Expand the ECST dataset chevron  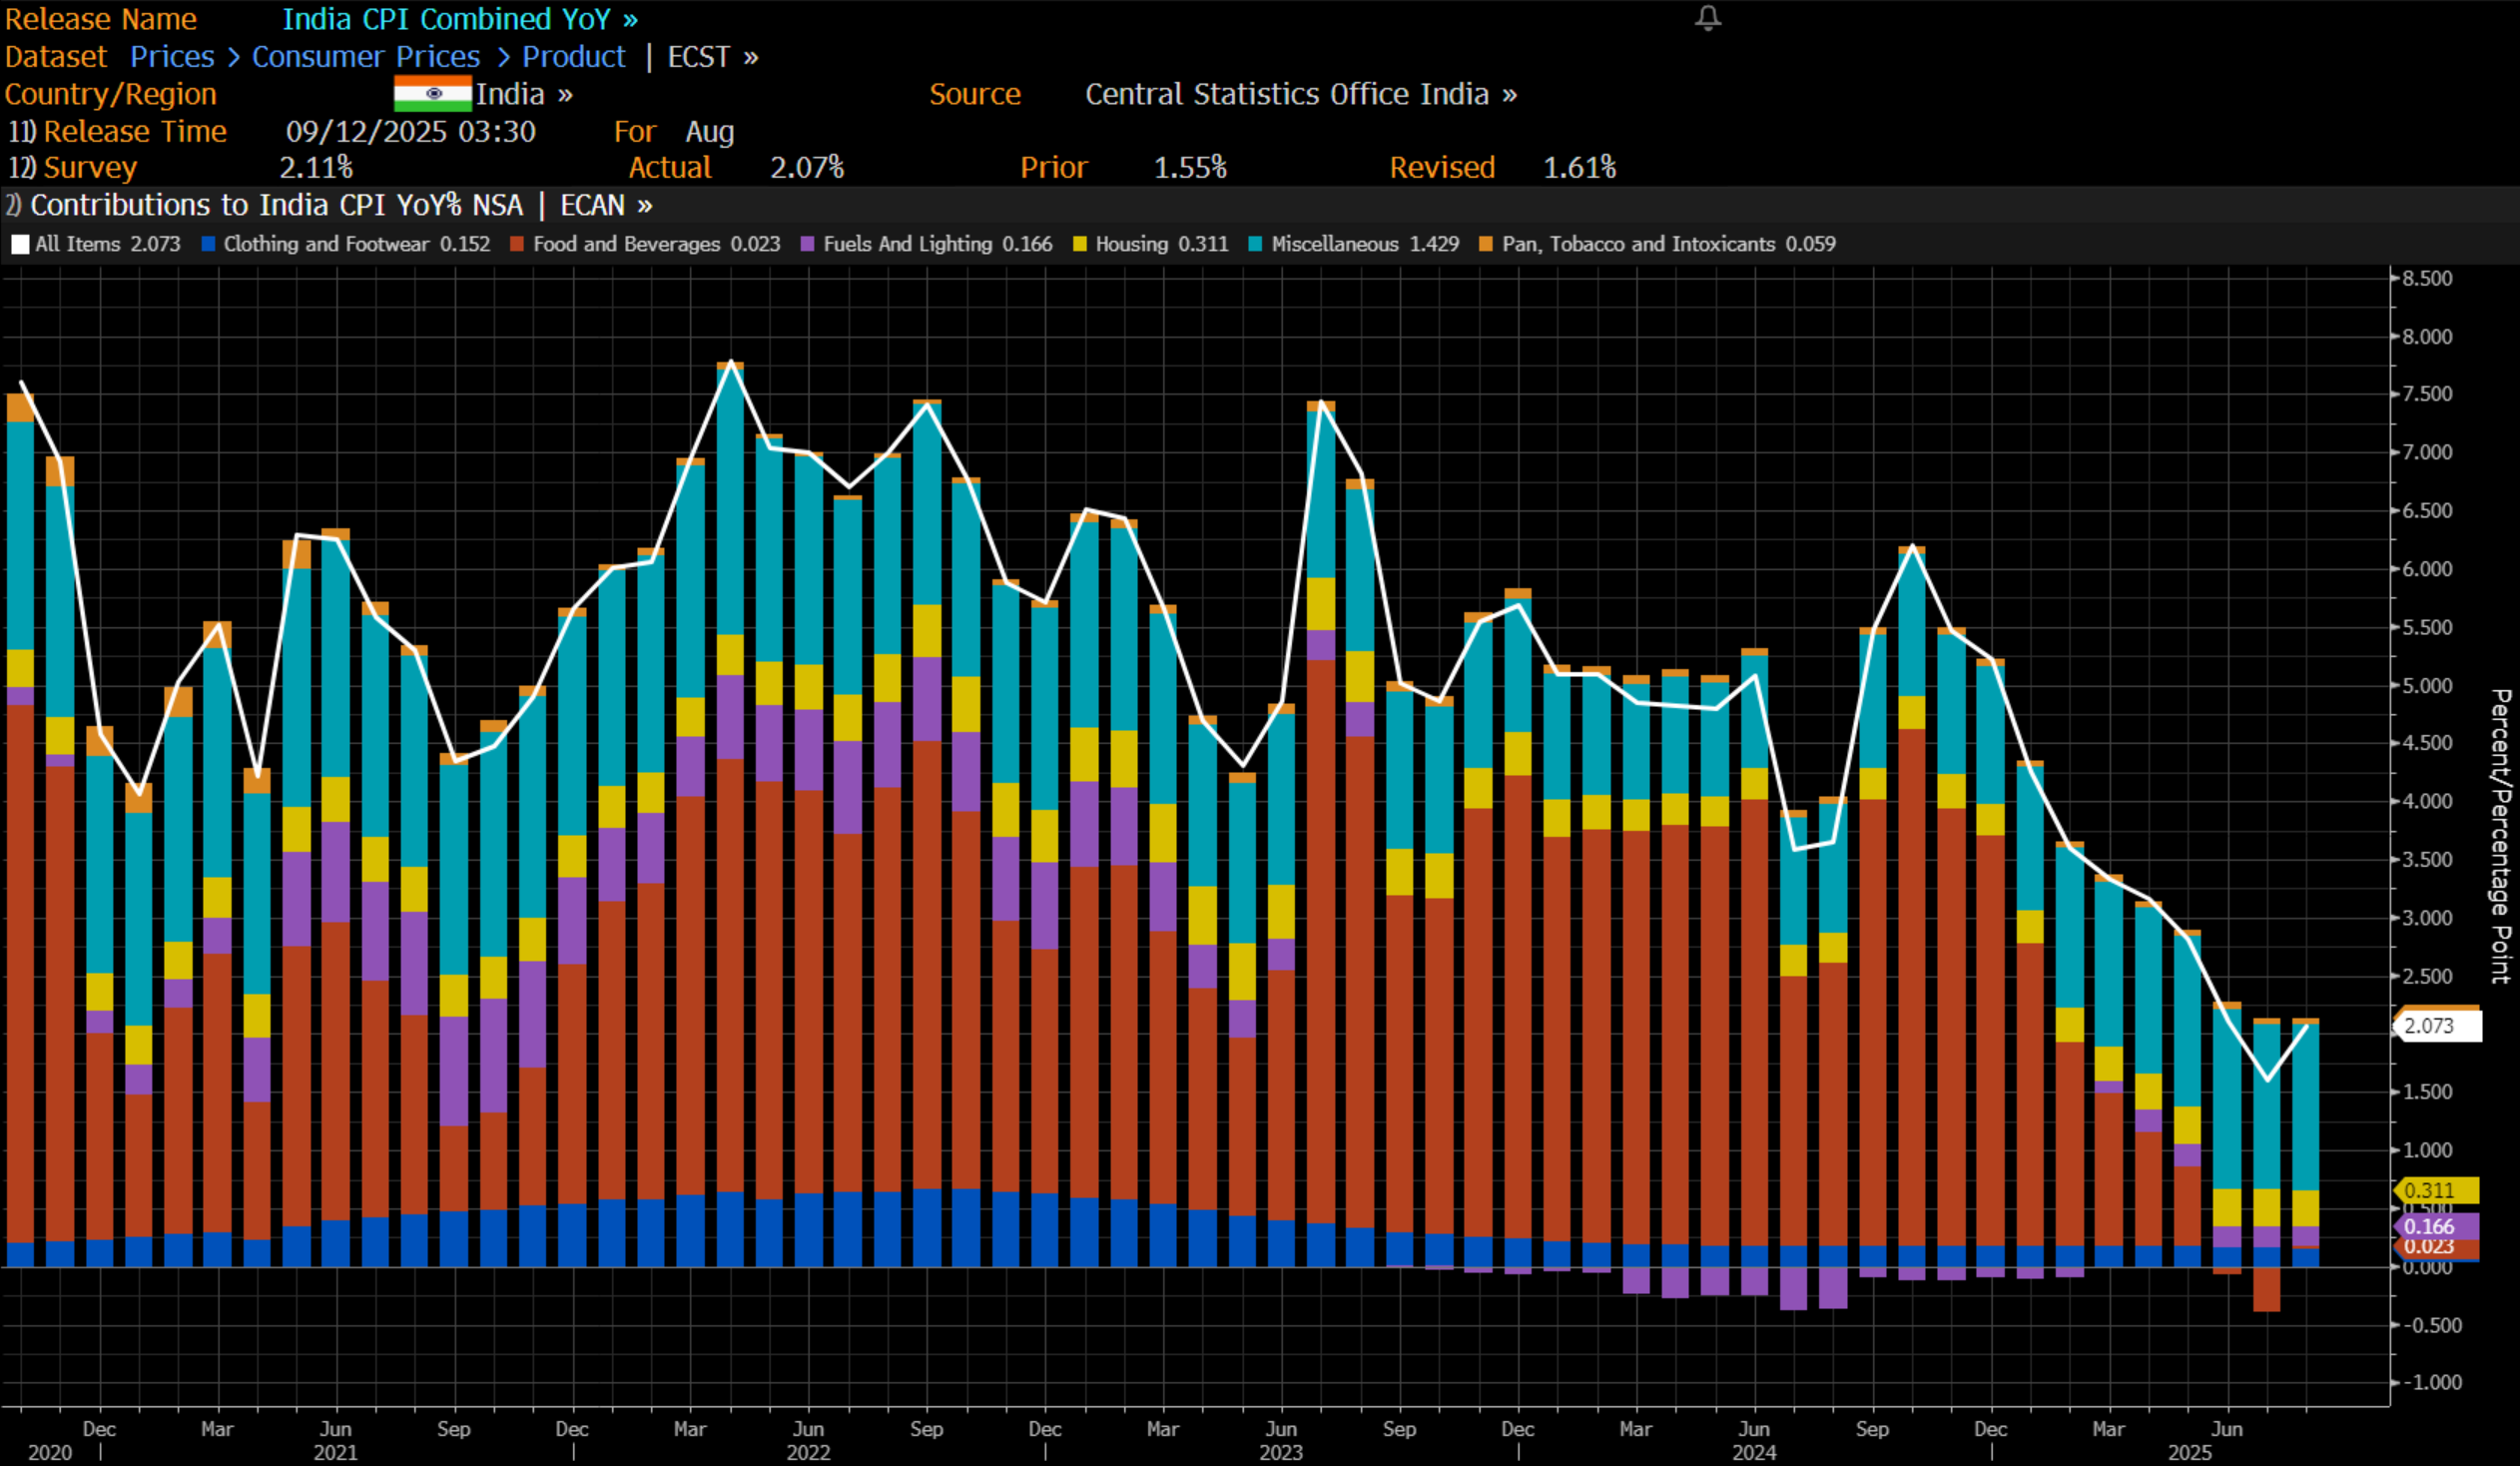point(750,57)
